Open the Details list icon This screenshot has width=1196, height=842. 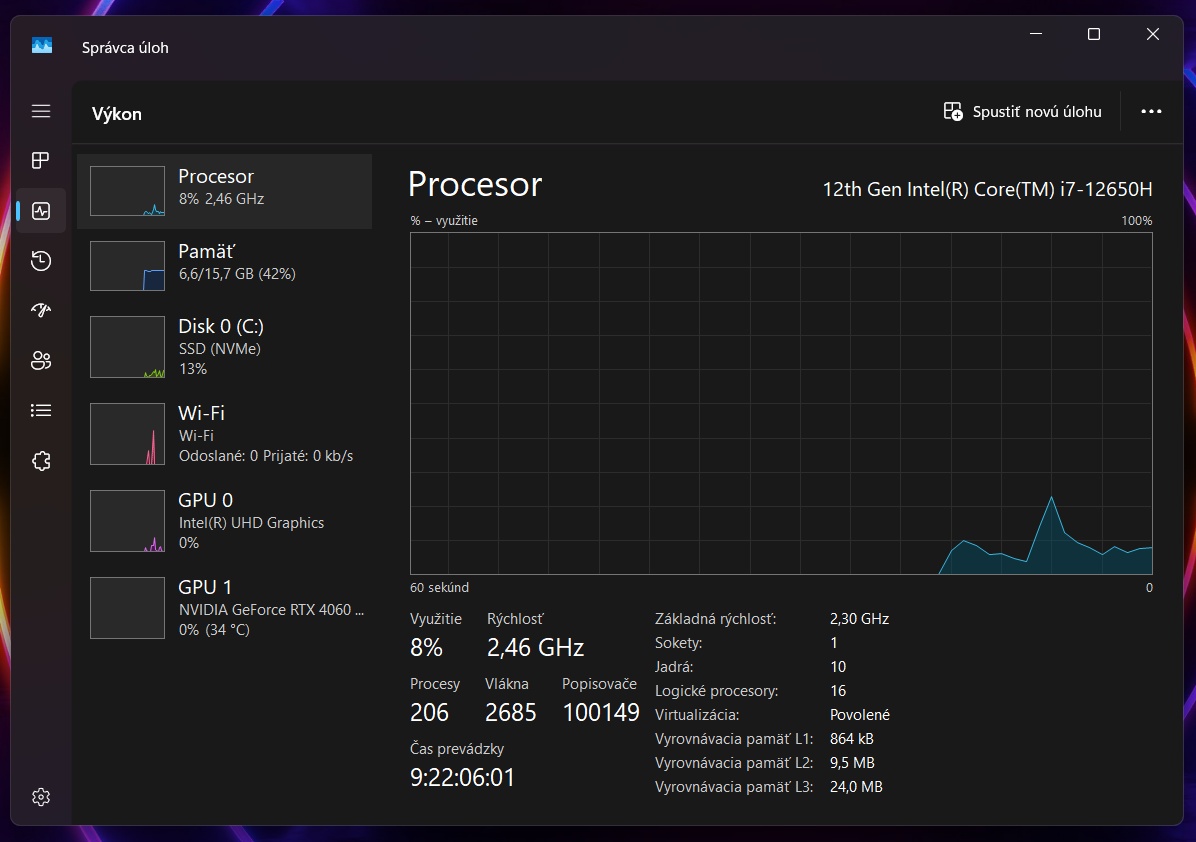pos(41,410)
